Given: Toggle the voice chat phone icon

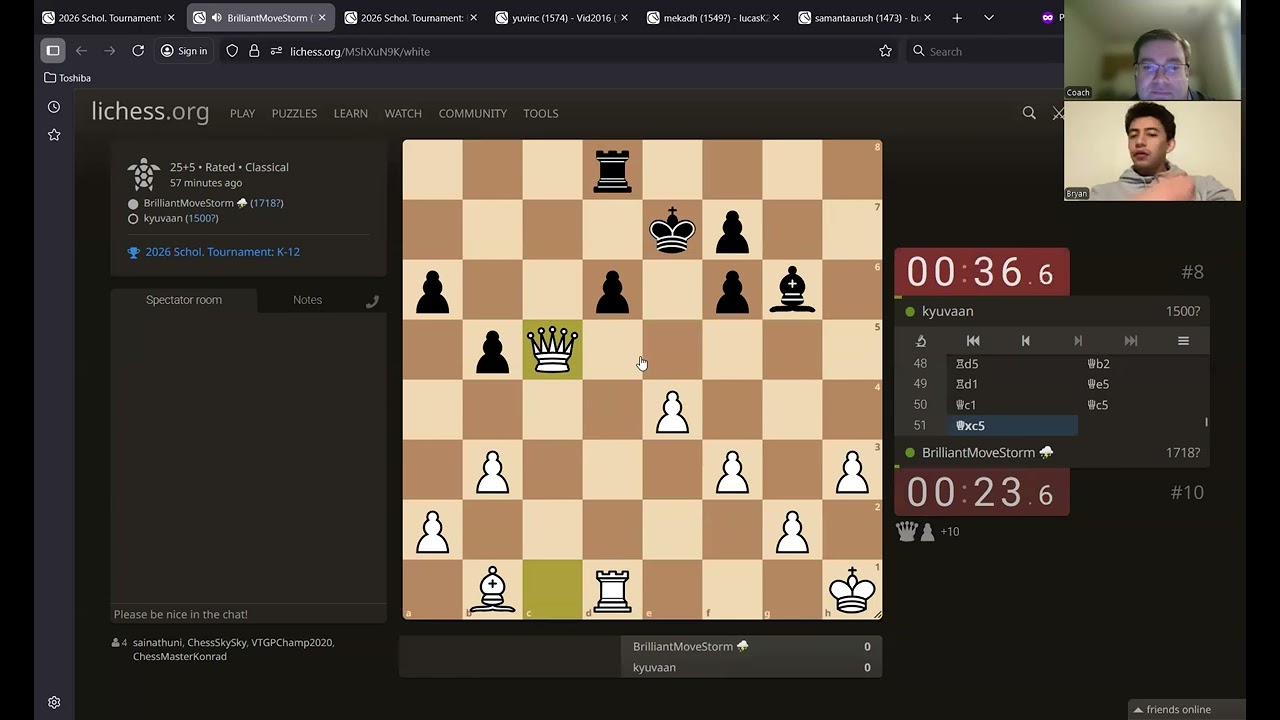Looking at the screenshot, I should [372, 301].
